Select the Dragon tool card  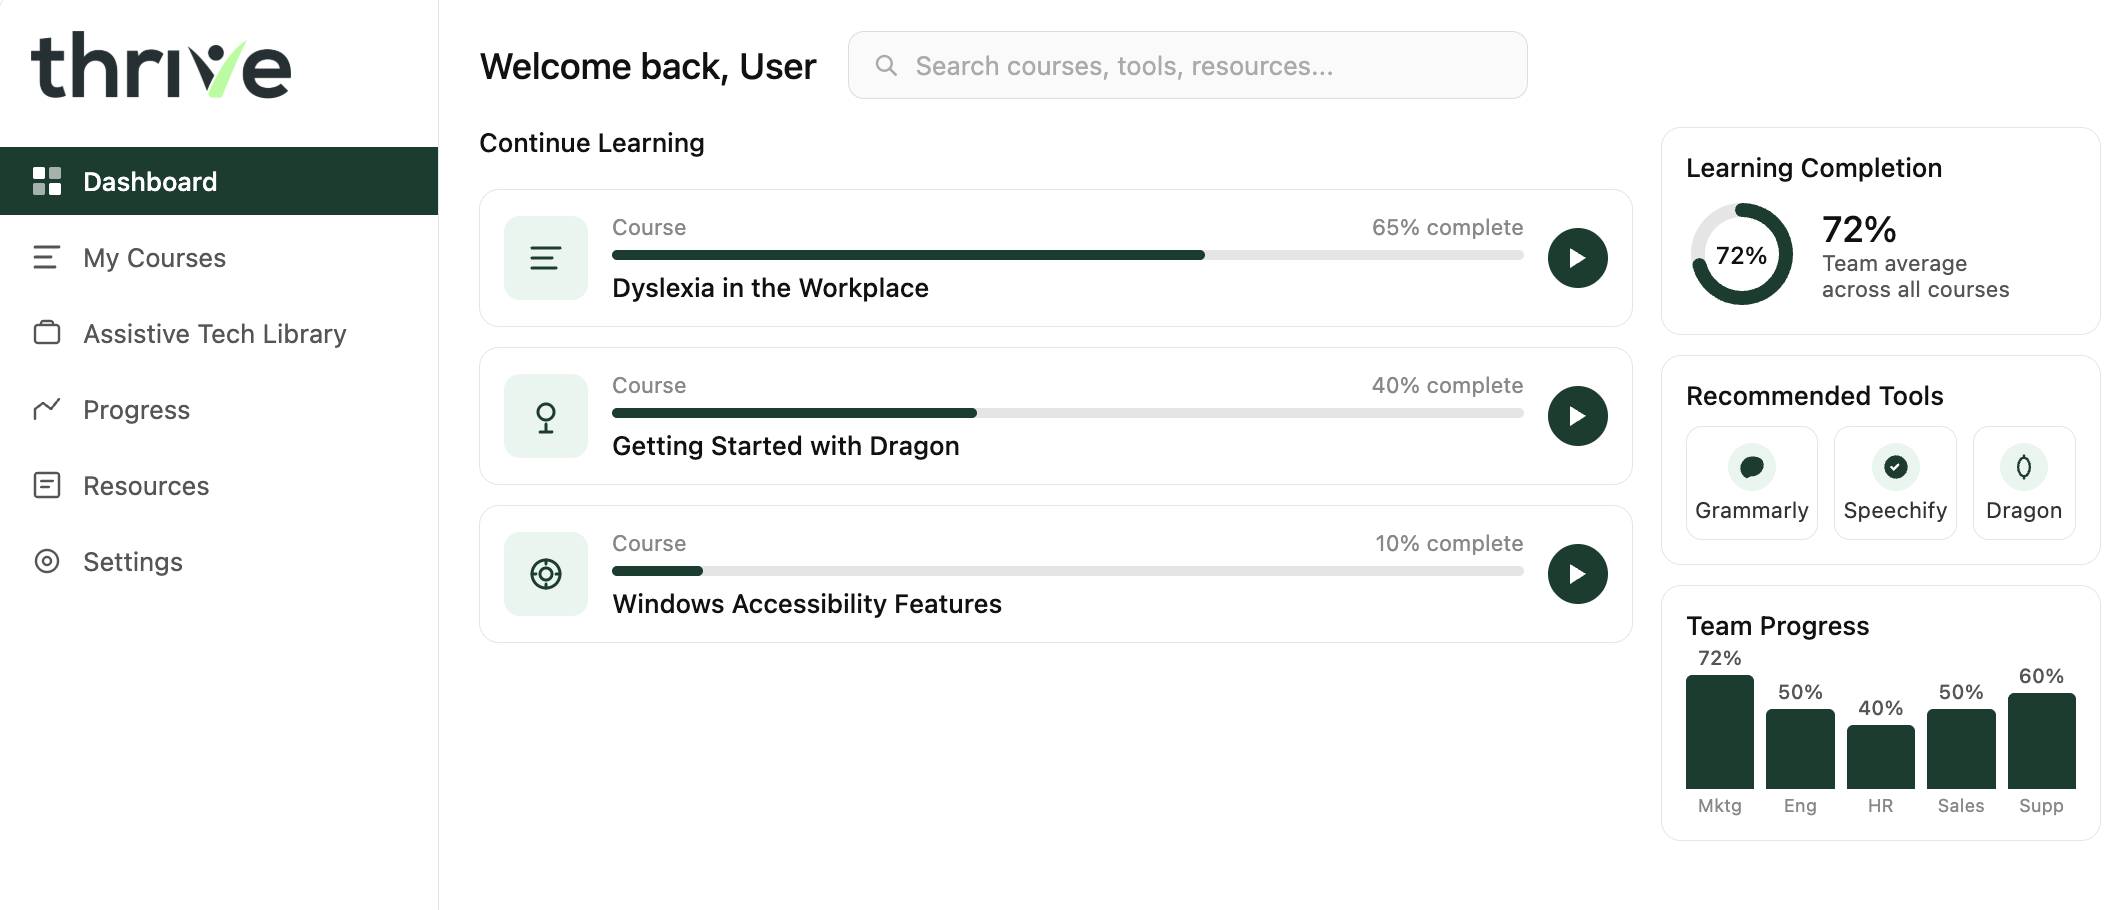click(x=2023, y=483)
